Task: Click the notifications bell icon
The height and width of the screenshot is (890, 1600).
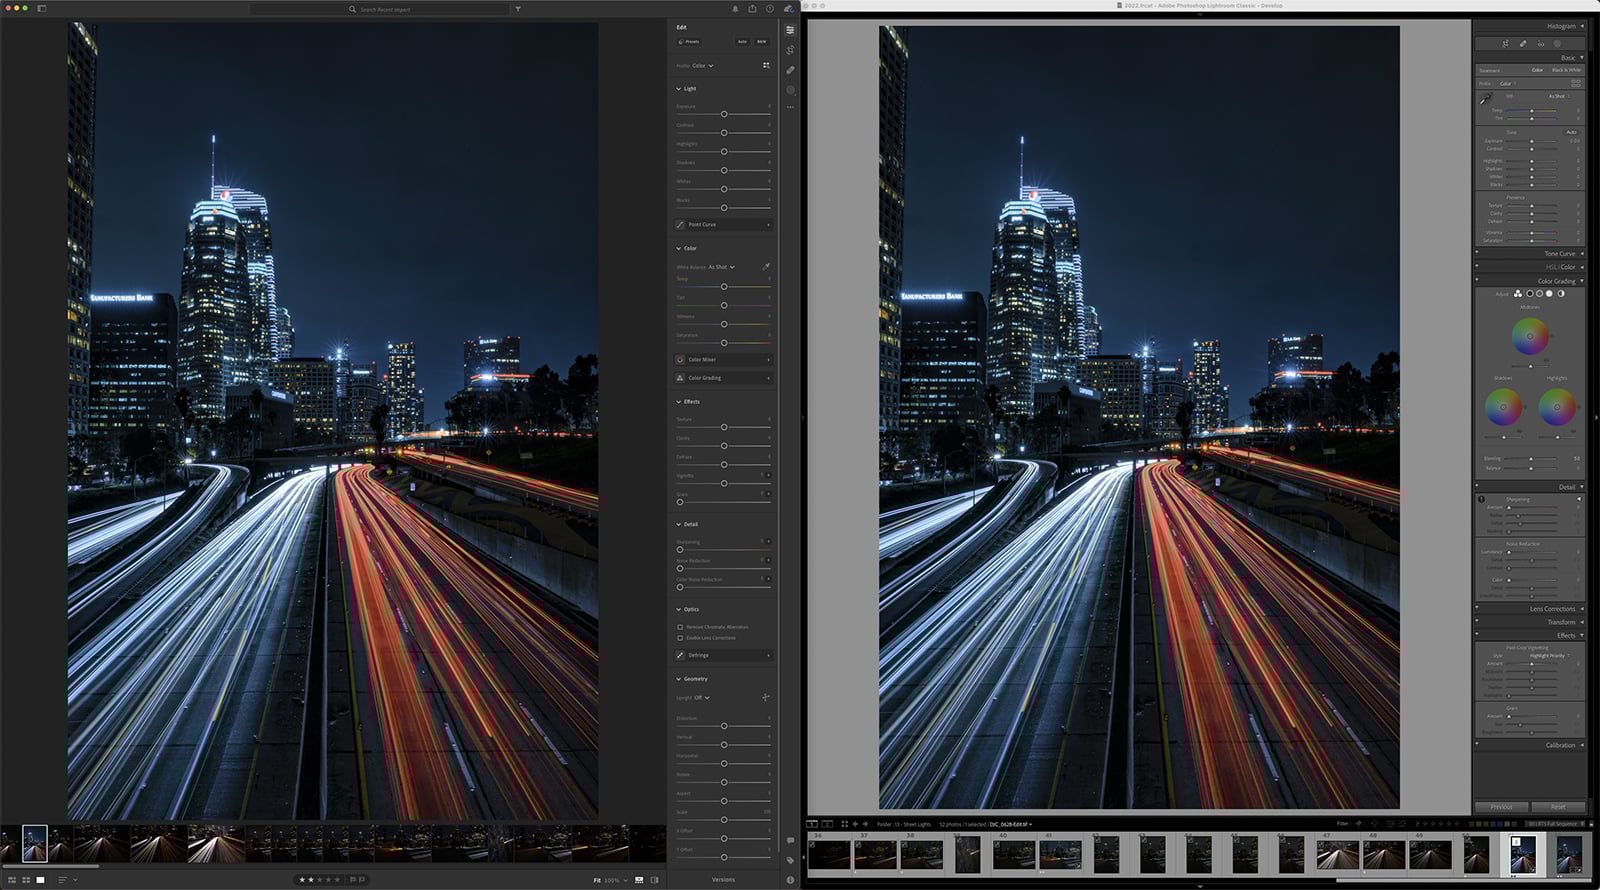Action: point(735,9)
